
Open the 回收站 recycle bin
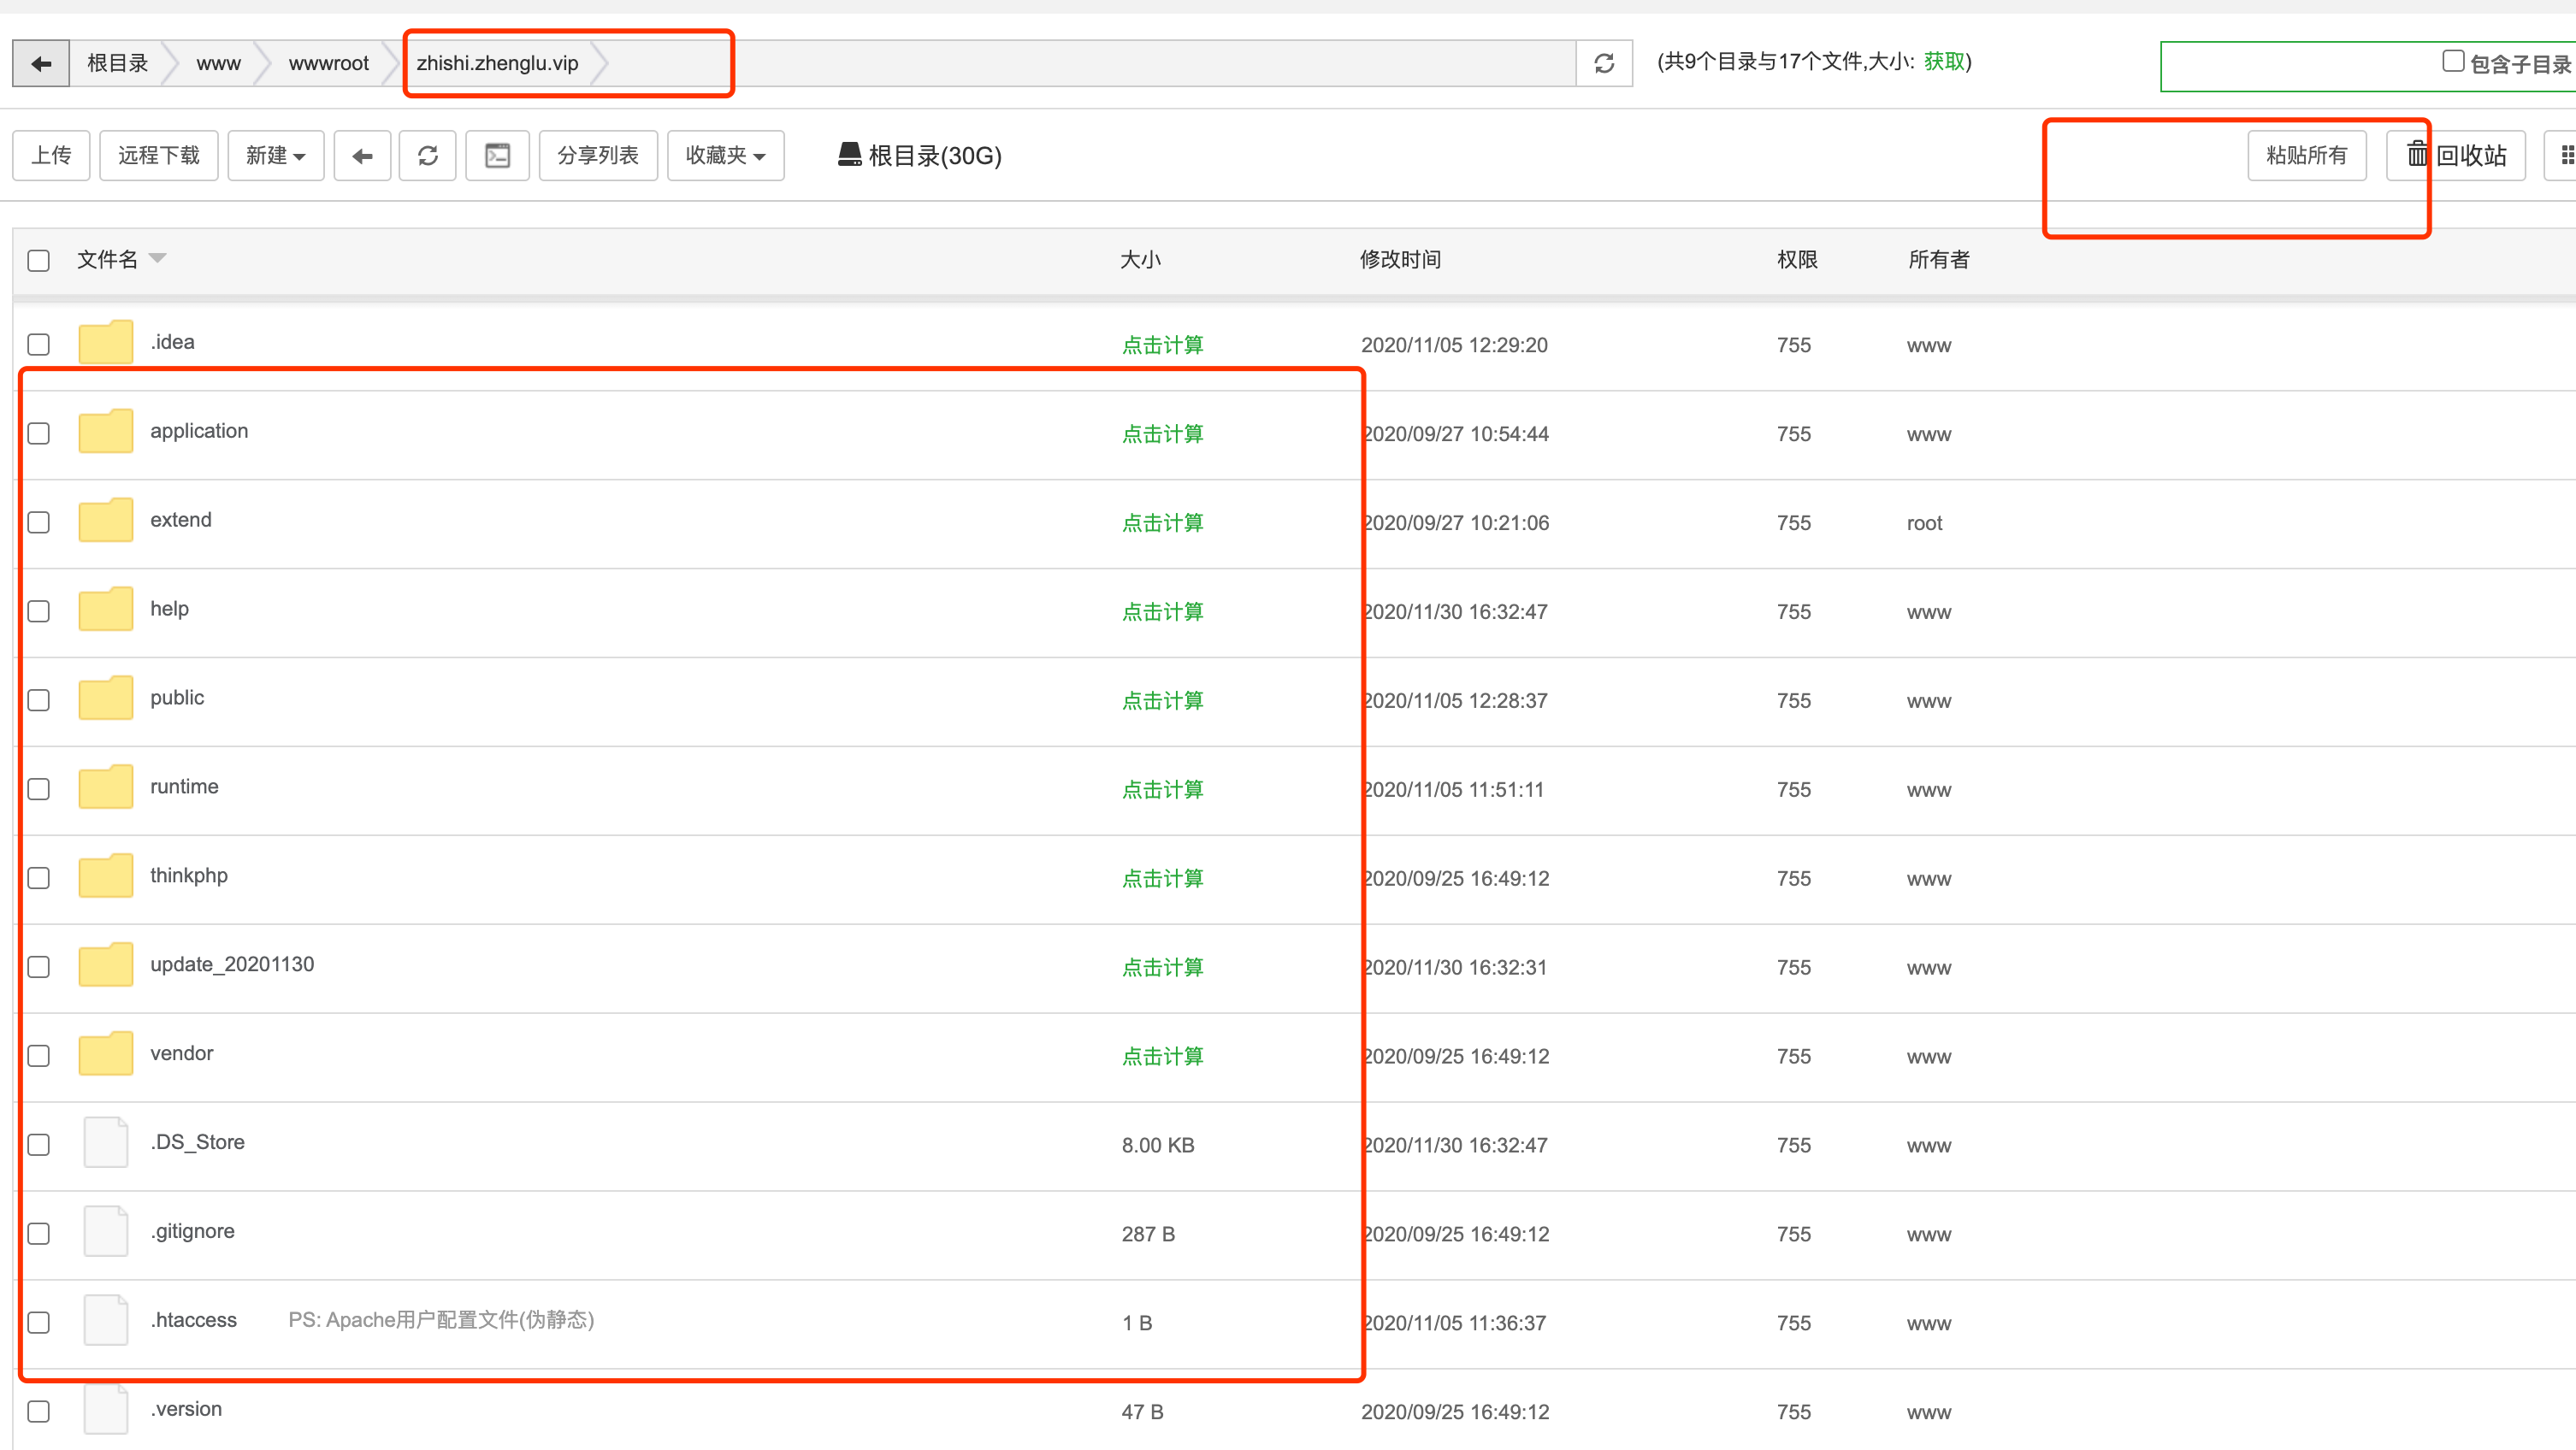pyautogui.click(x=2456, y=155)
